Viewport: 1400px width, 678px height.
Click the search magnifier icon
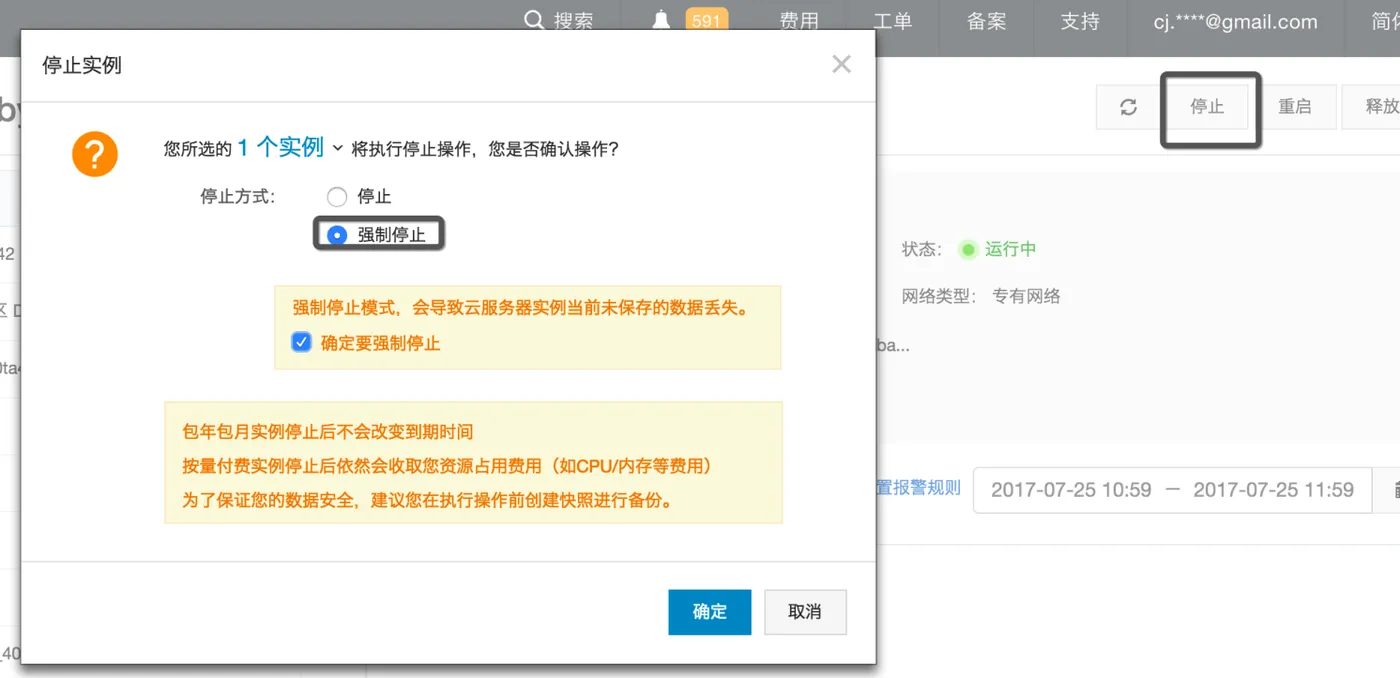pos(535,21)
